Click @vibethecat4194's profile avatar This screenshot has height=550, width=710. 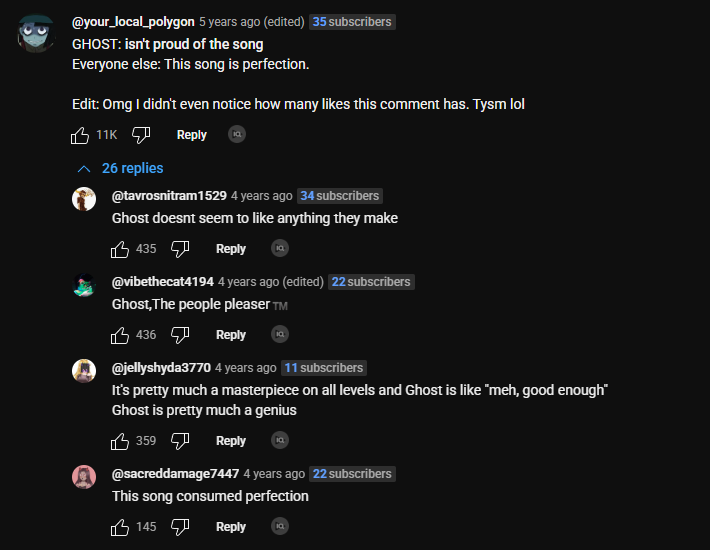tap(84, 285)
